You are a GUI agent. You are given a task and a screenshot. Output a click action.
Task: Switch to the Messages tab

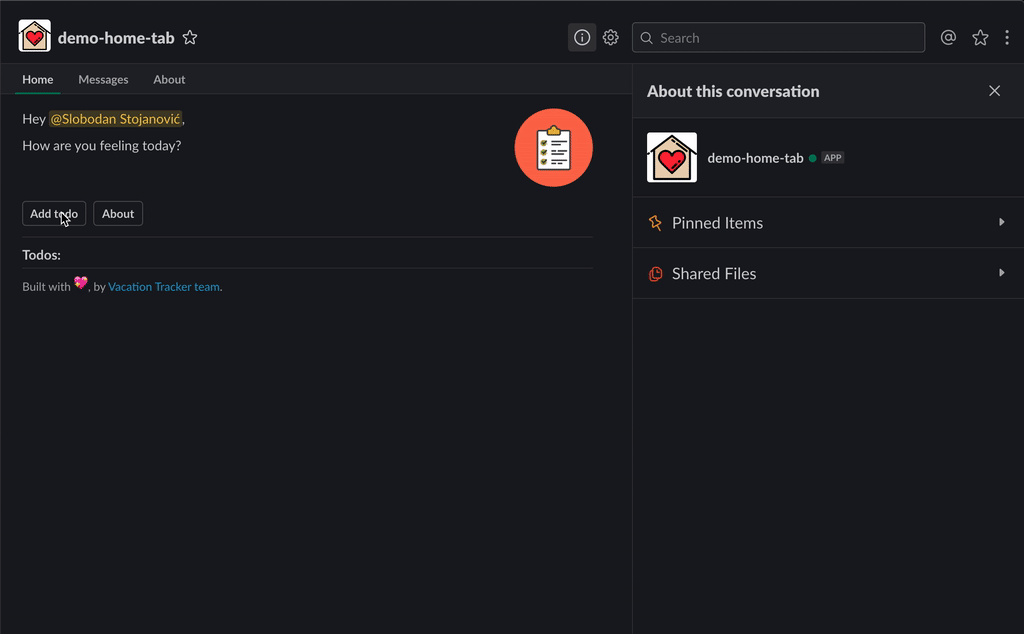coord(103,80)
